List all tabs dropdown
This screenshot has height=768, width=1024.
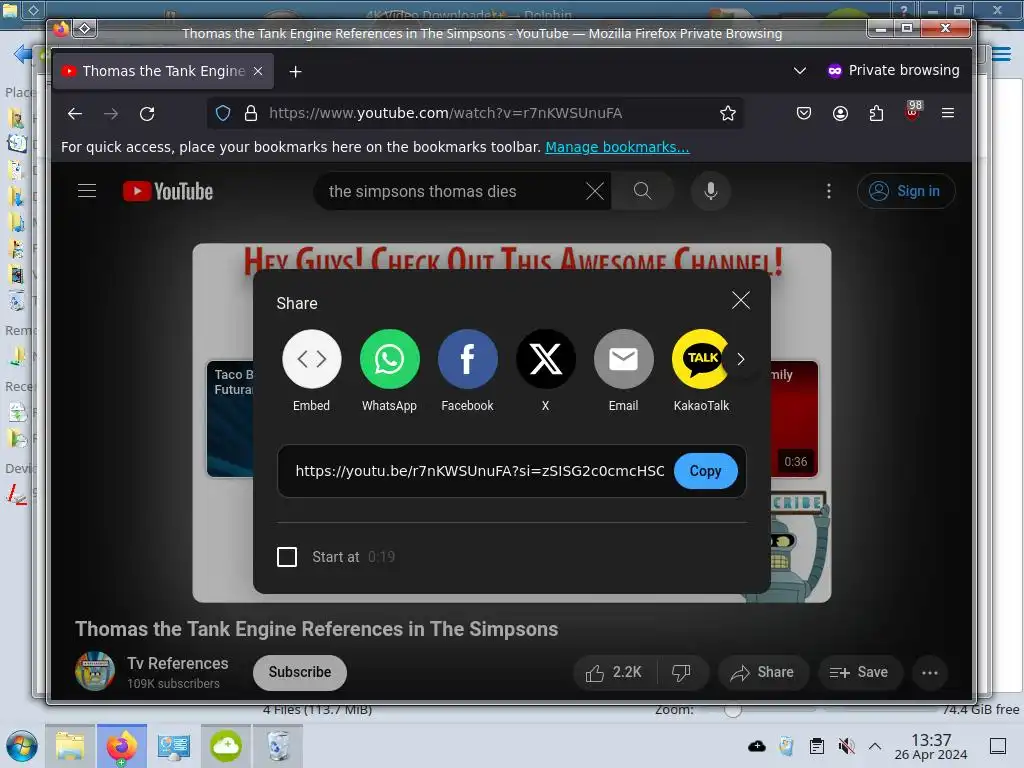coord(799,71)
